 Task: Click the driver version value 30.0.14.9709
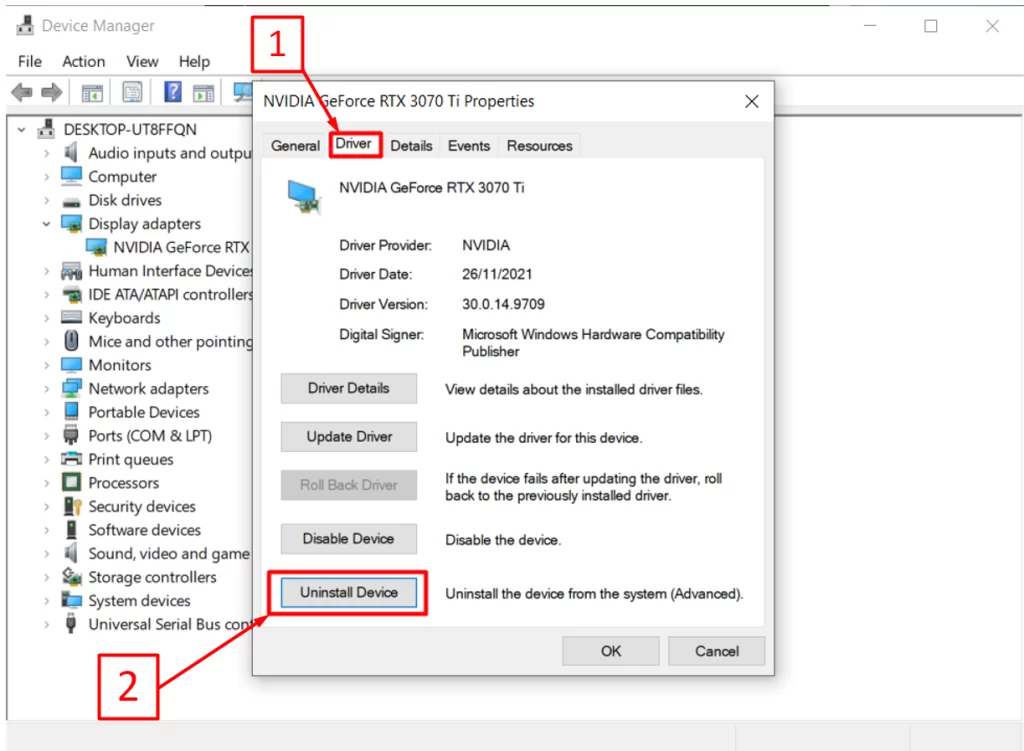click(504, 304)
